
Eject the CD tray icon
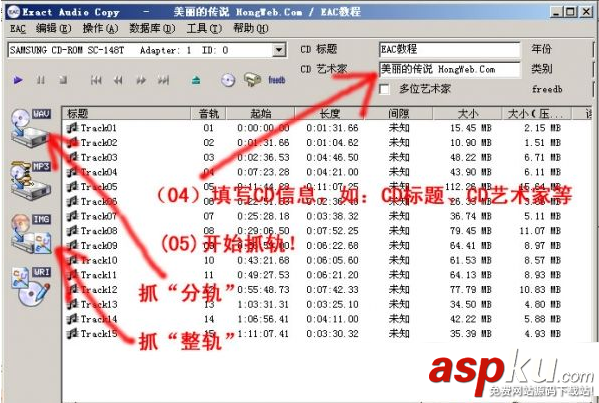(x=196, y=80)
